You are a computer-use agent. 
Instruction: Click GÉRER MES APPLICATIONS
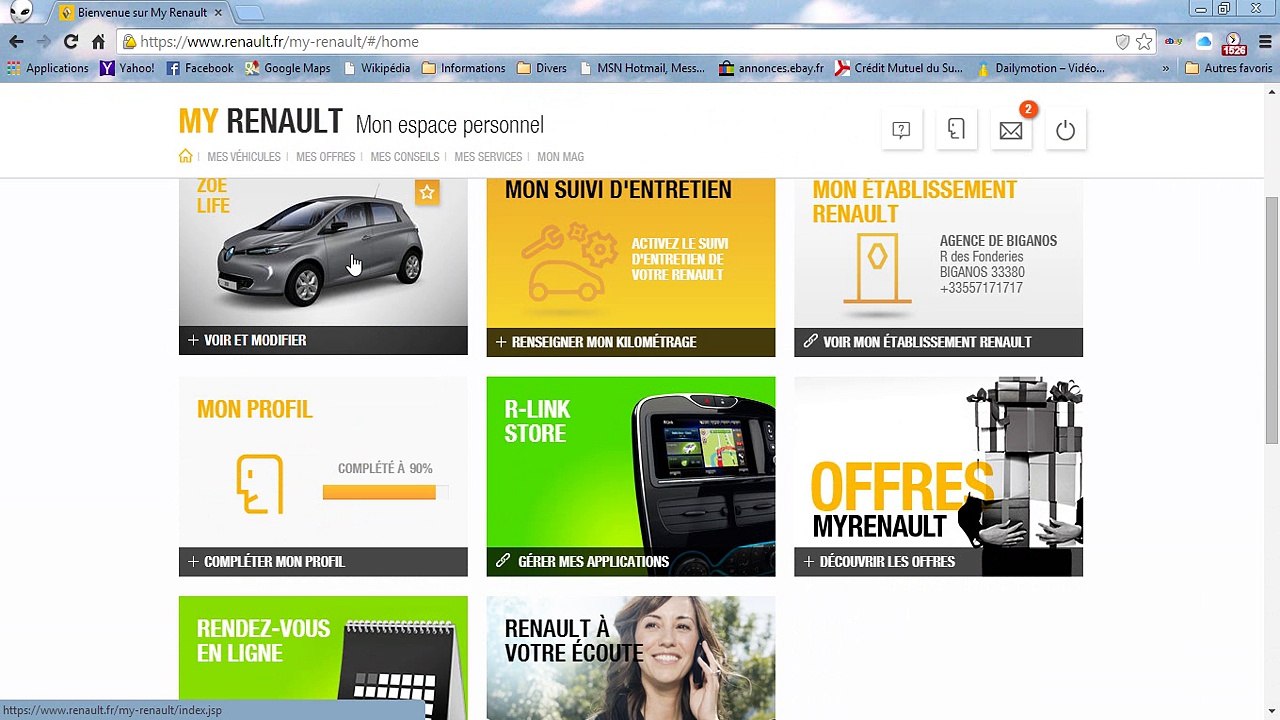630,562
